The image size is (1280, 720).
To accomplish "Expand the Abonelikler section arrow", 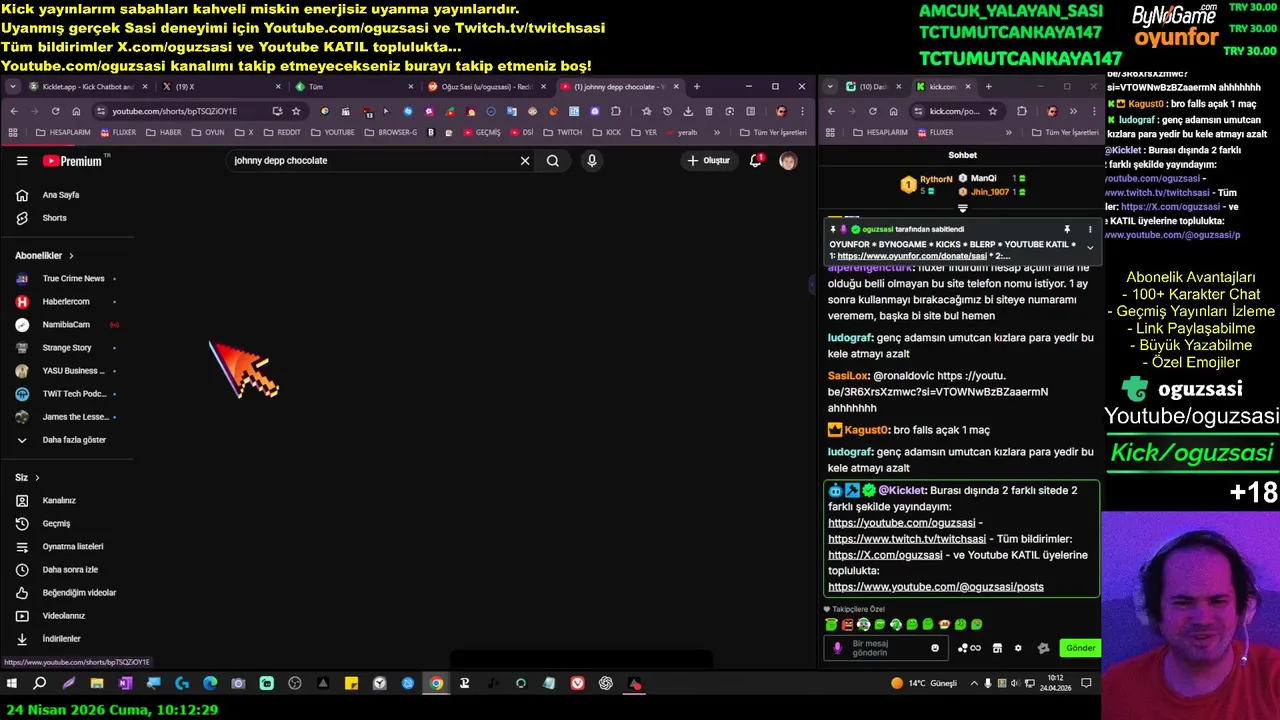I will pos(71,256).
